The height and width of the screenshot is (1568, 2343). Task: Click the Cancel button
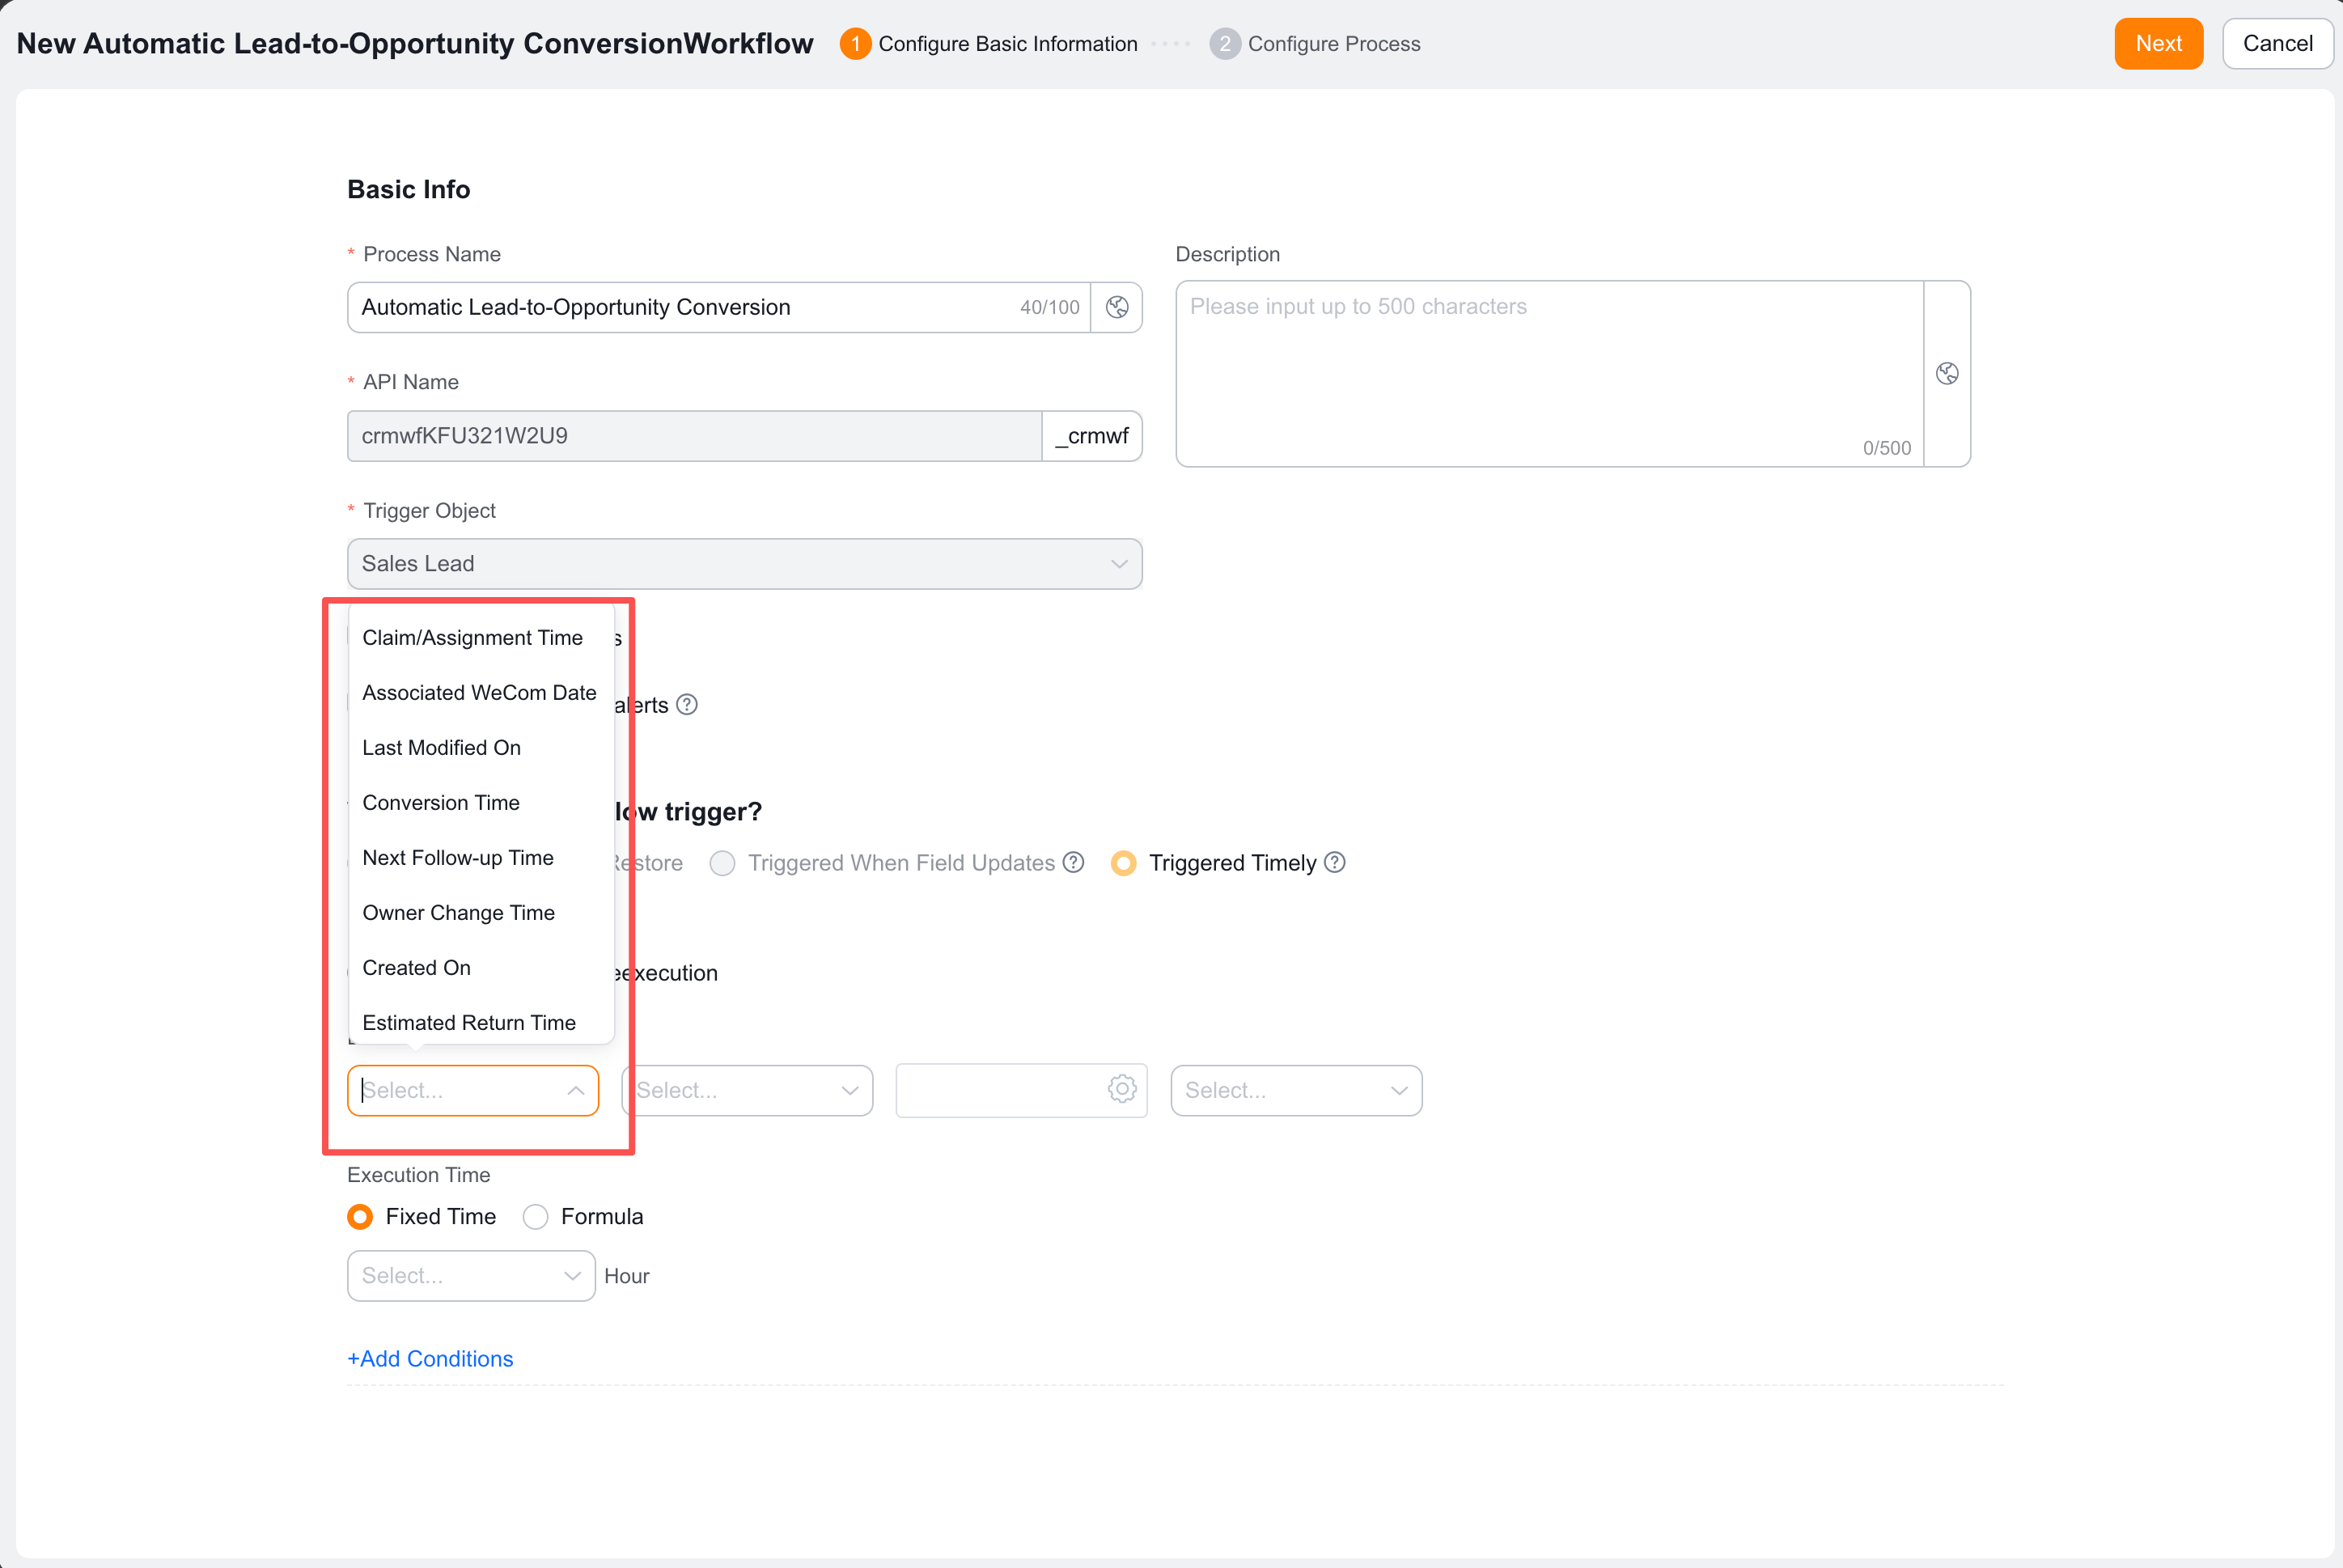[2277, 43]
